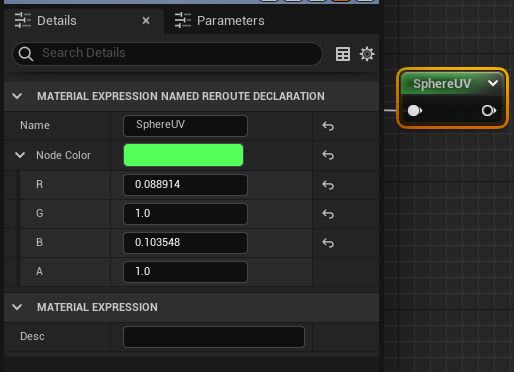Click the B channel label
The height and width of the screenshot is (372, 514).
click(x=39, y=242)
